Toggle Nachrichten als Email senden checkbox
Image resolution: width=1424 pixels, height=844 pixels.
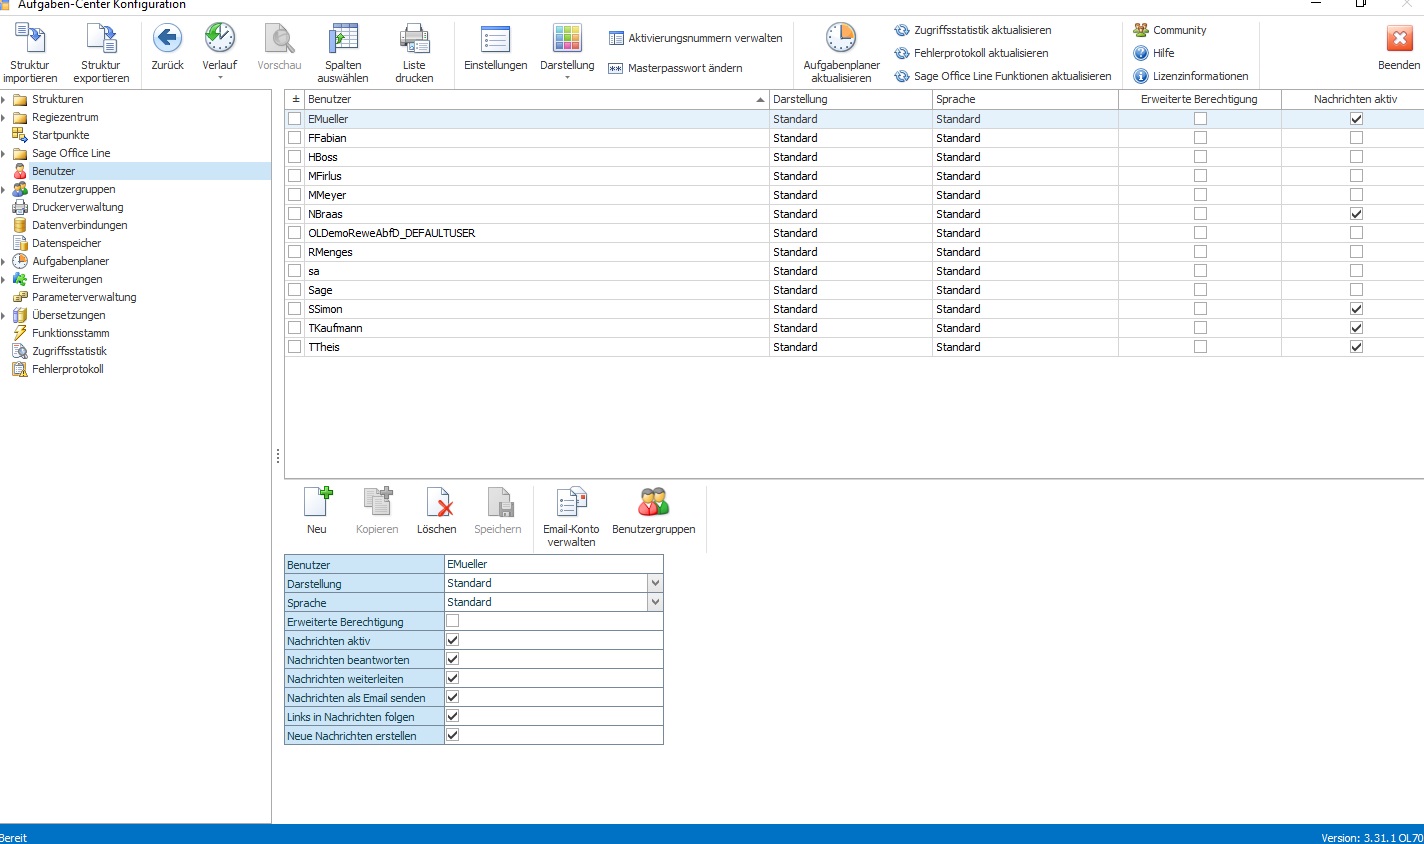pos(453,698)
